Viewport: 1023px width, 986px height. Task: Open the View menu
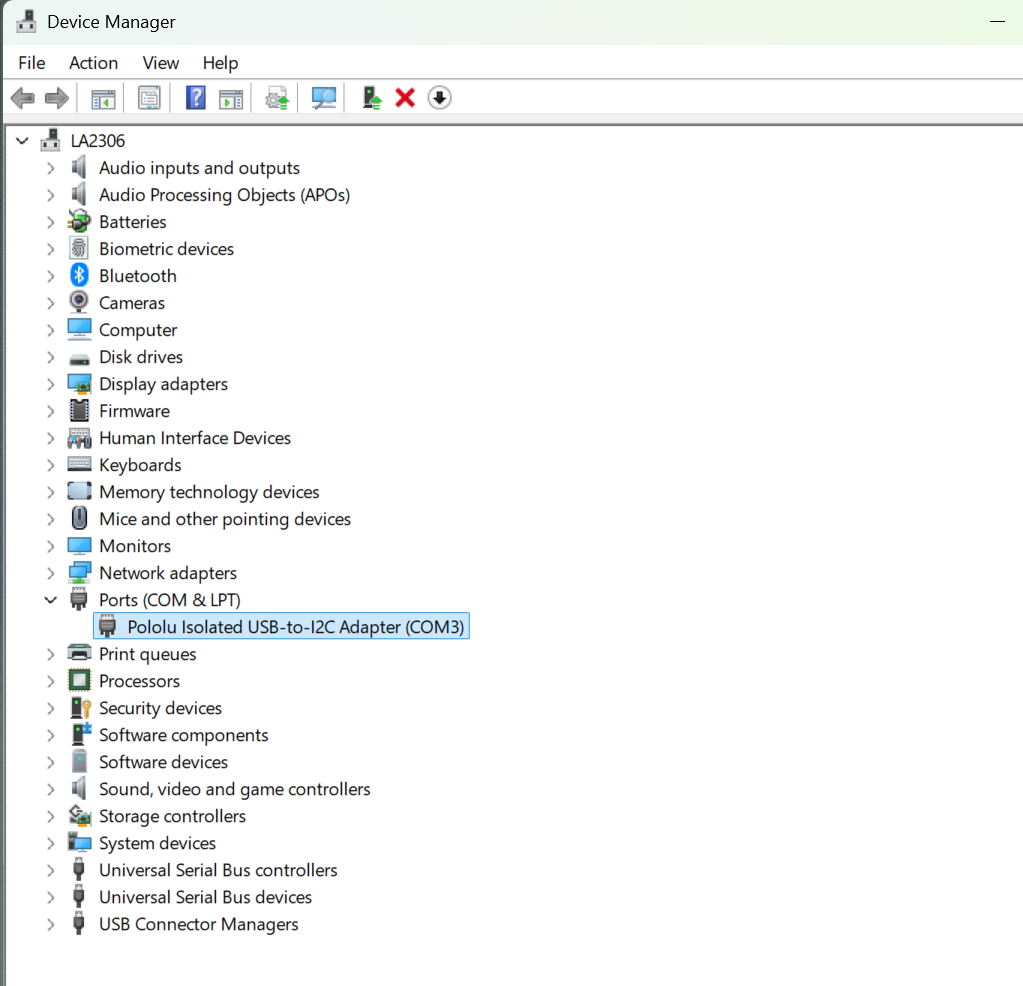click(x=160, y=63)
